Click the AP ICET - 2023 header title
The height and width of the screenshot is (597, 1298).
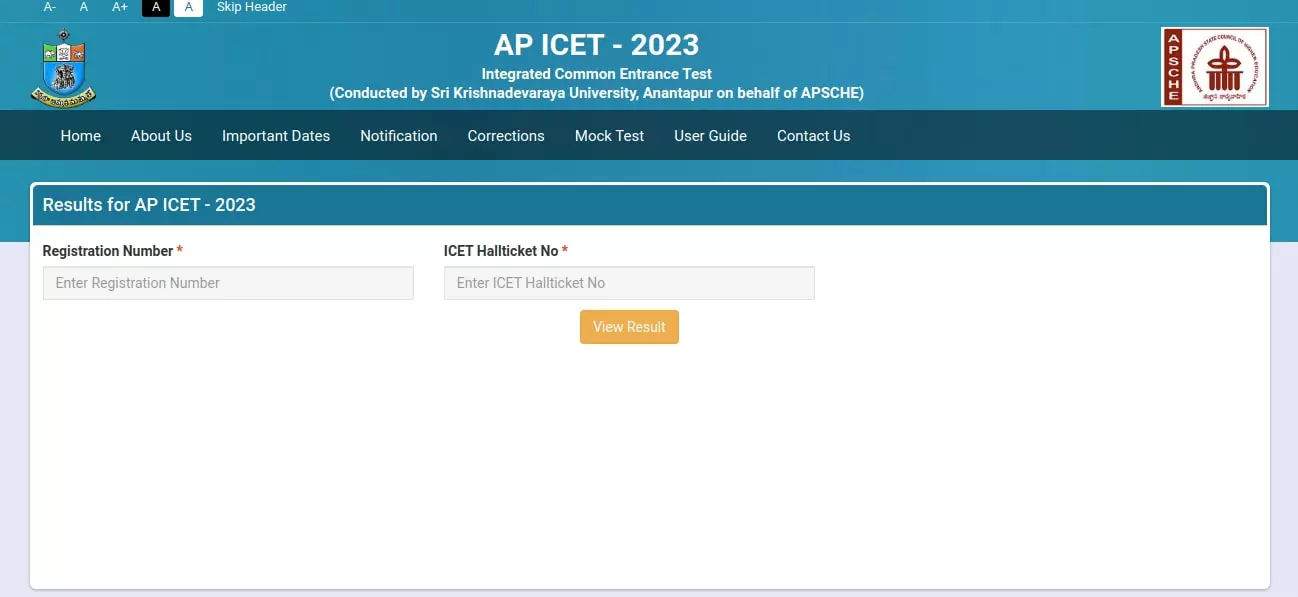click(597, 44)
